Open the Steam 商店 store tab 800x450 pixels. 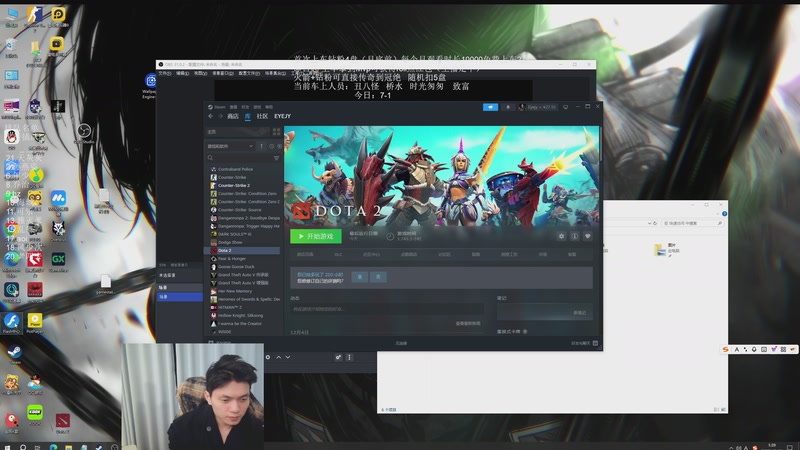click(x=233, y=116)
